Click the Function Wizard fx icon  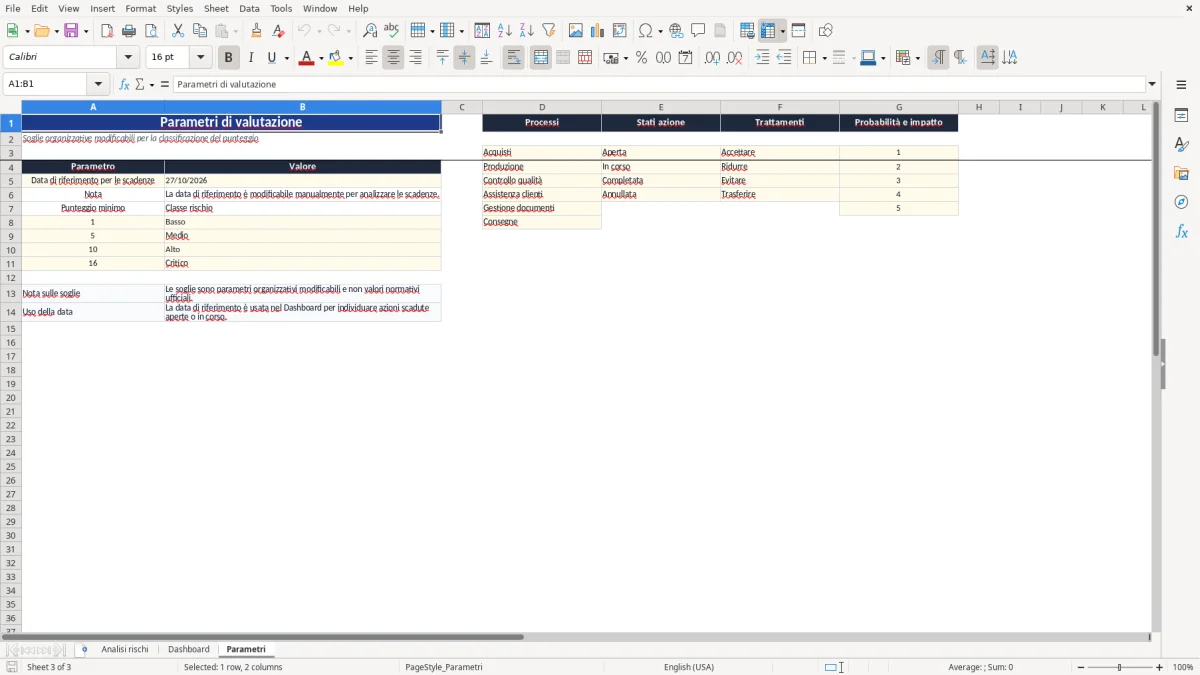[x=124, y=85]
